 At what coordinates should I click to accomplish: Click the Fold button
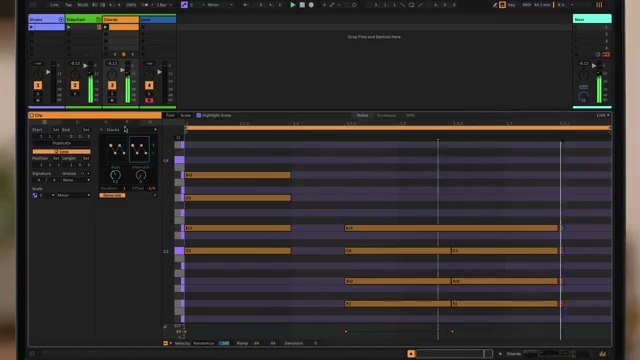(x=170, y=115)
